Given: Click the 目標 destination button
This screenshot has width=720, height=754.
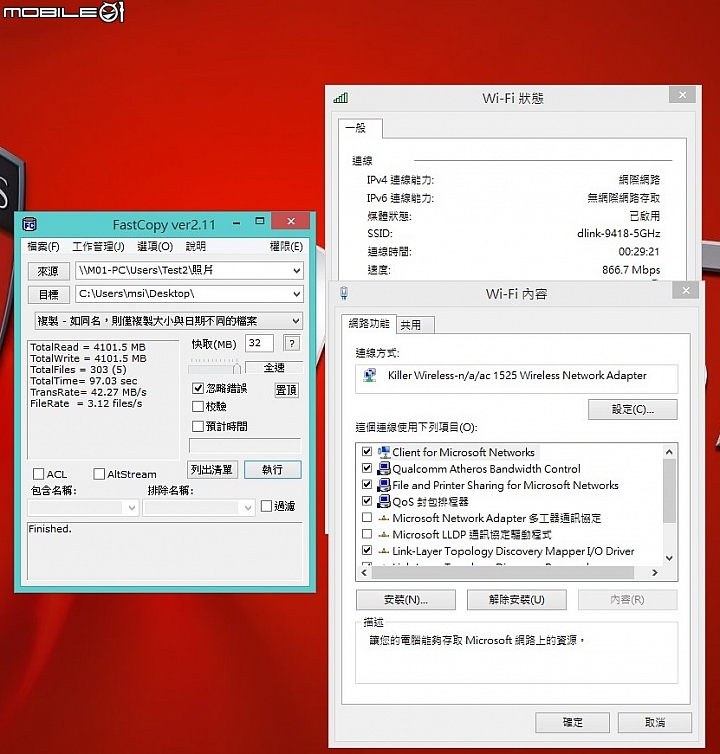Looking at the screenshot, I should click(x=49, y=294).
